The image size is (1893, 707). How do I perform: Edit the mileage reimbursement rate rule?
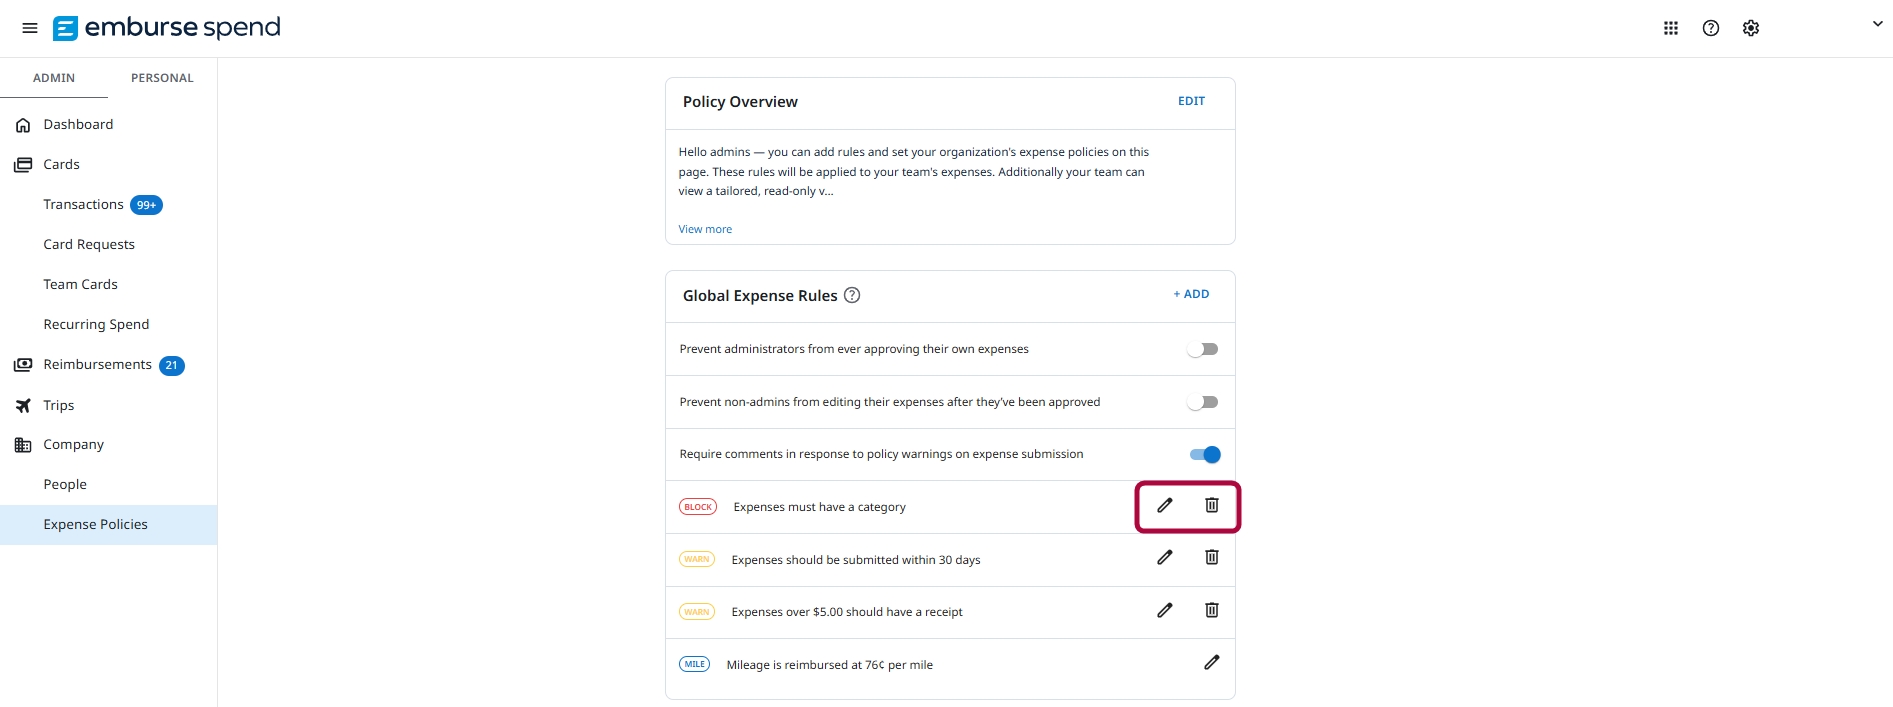(x=1211, y=662)
